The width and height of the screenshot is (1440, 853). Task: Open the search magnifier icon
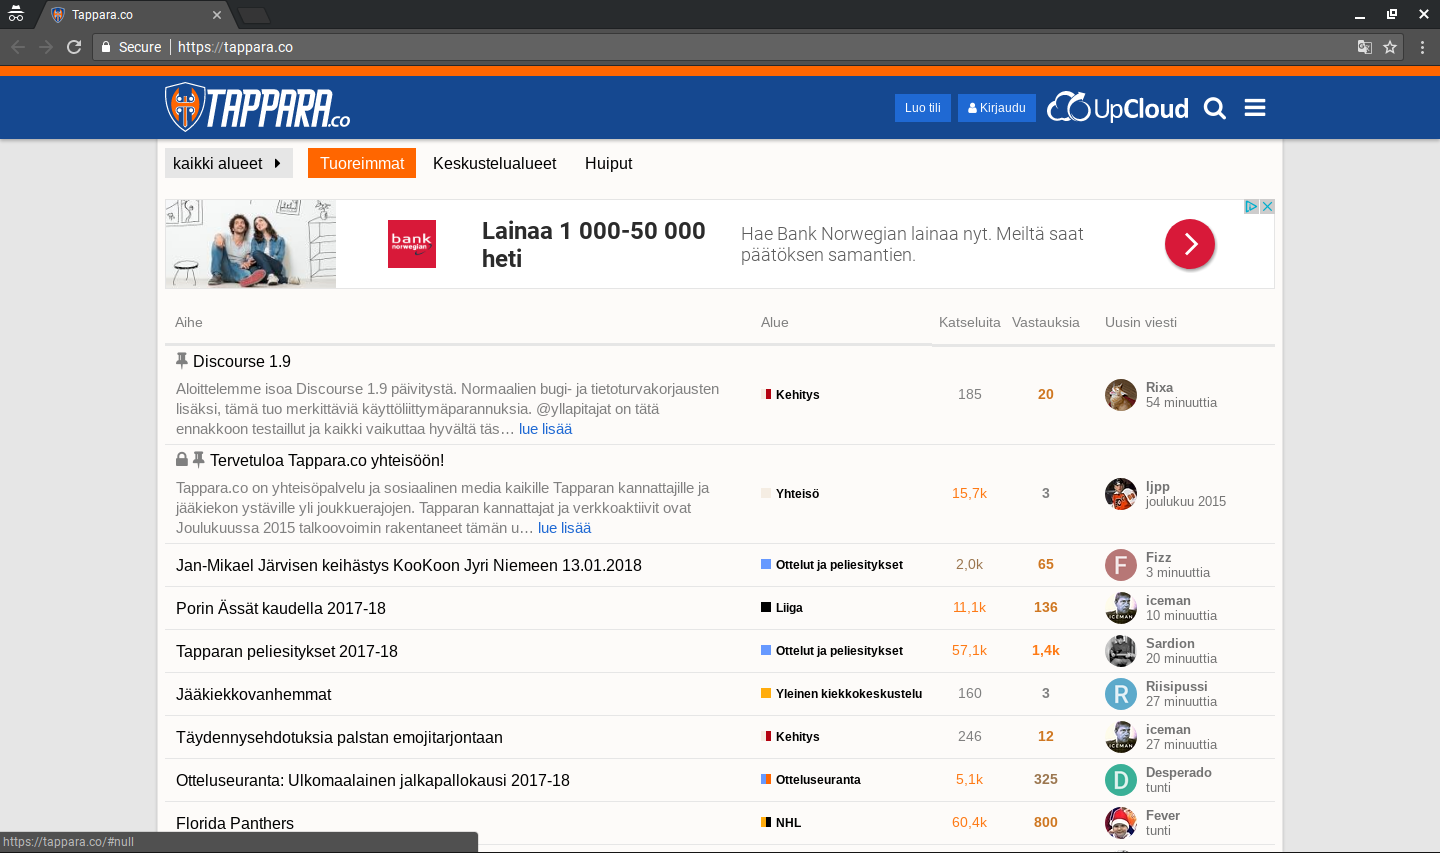[1214, 108]
